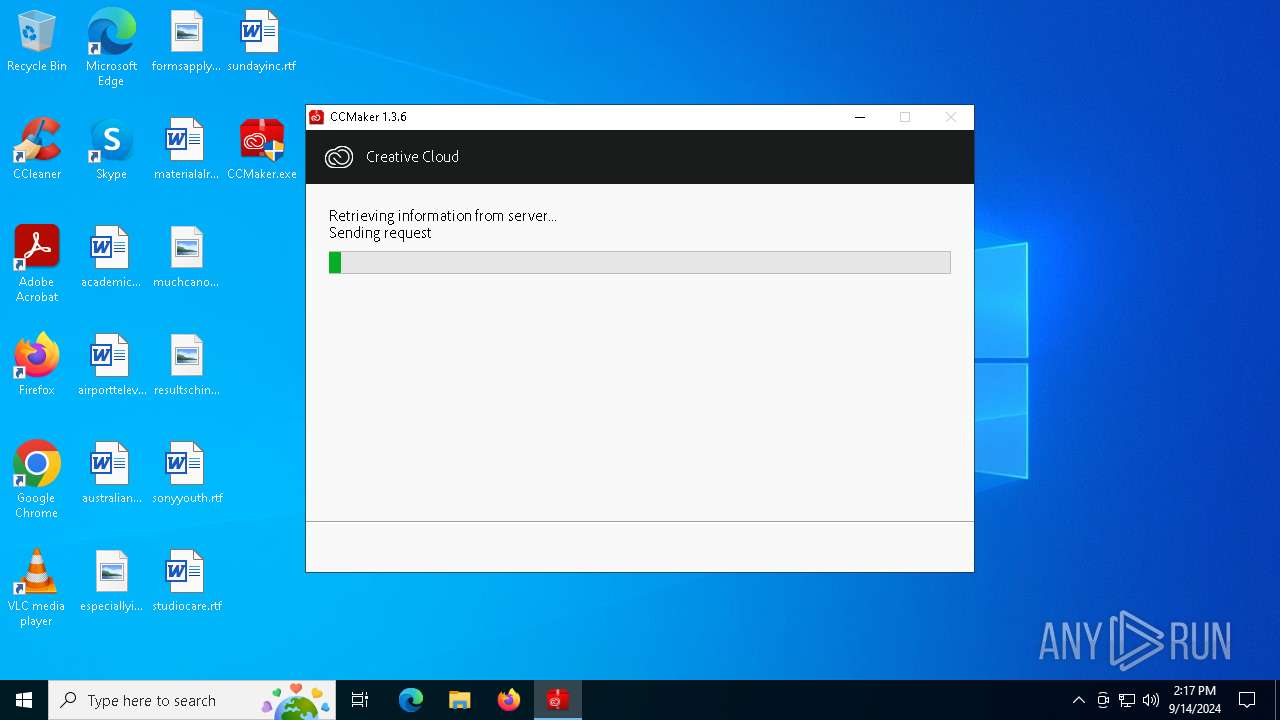Screen dimensions: 1280x720
Task: Click the 'Creative Cloud' header label
Action: [x=412, y=157]
